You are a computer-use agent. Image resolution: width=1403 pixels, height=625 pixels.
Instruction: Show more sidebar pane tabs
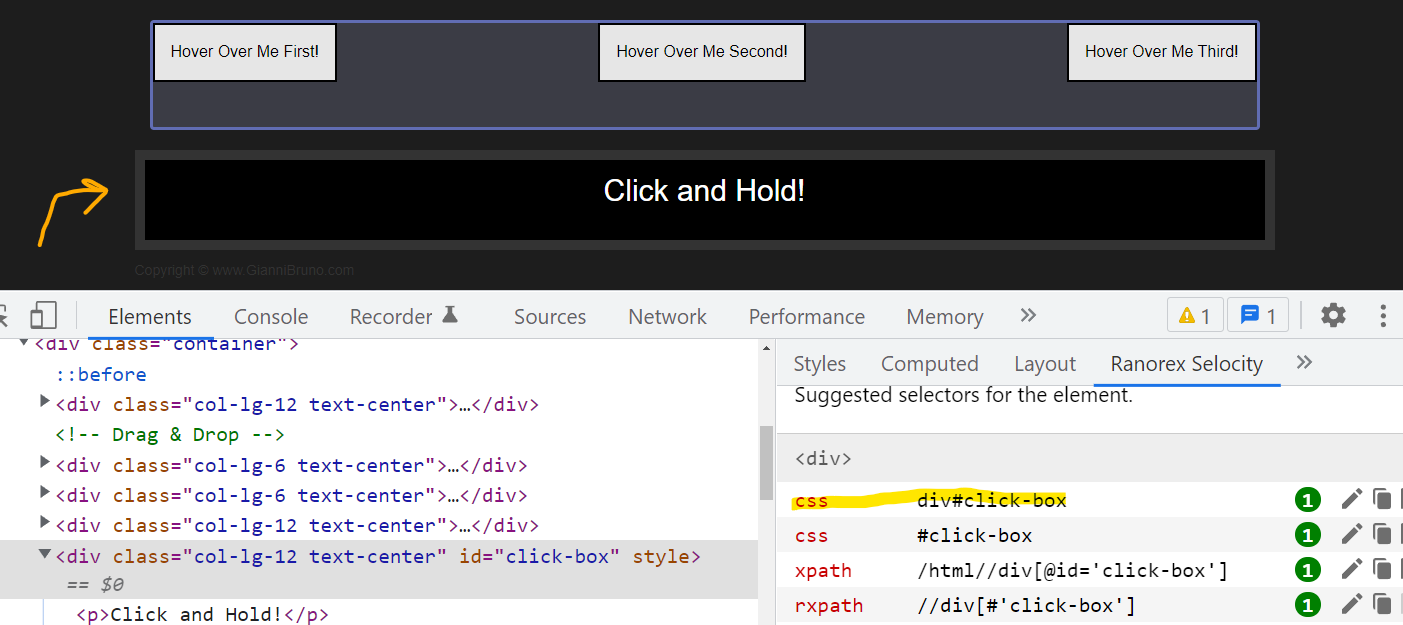point(1304,363)
